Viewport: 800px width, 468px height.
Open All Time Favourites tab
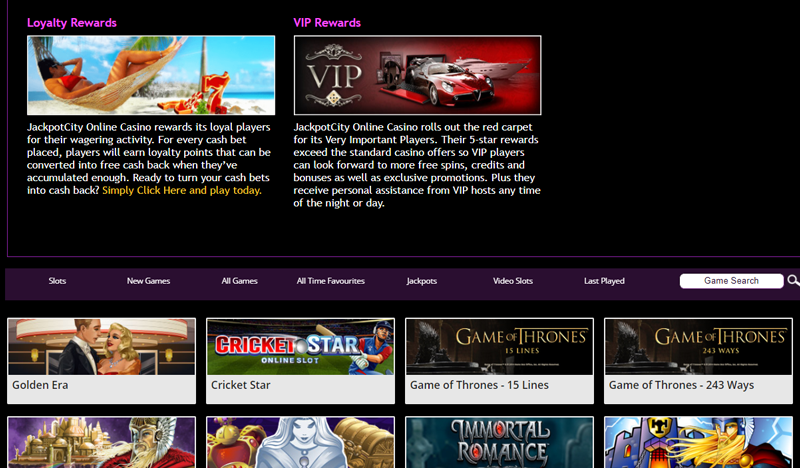(x=331, y=281)
